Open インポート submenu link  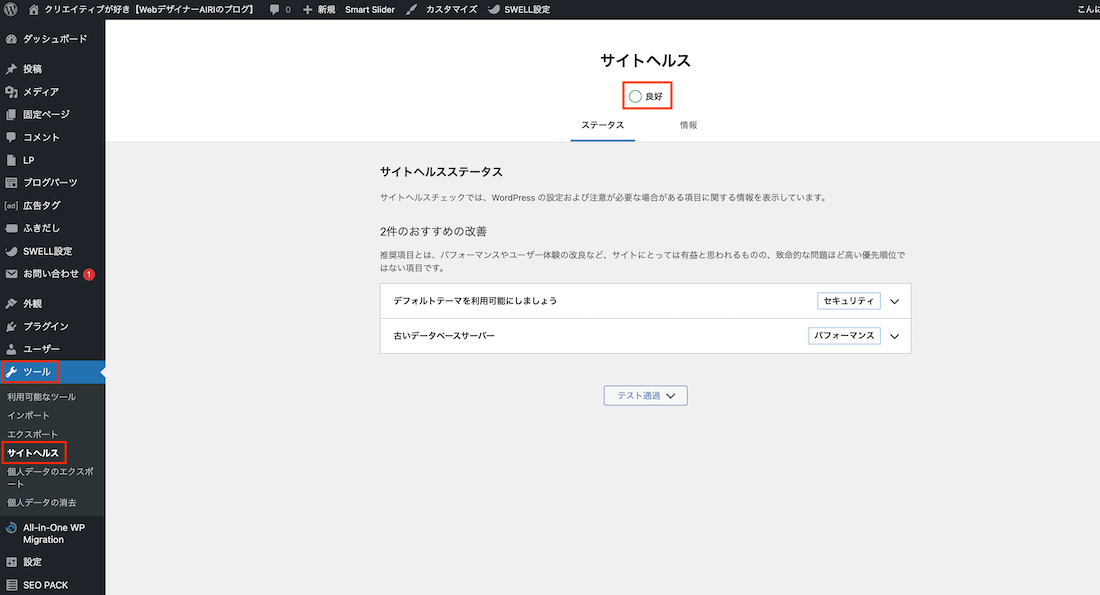(28, 415)
